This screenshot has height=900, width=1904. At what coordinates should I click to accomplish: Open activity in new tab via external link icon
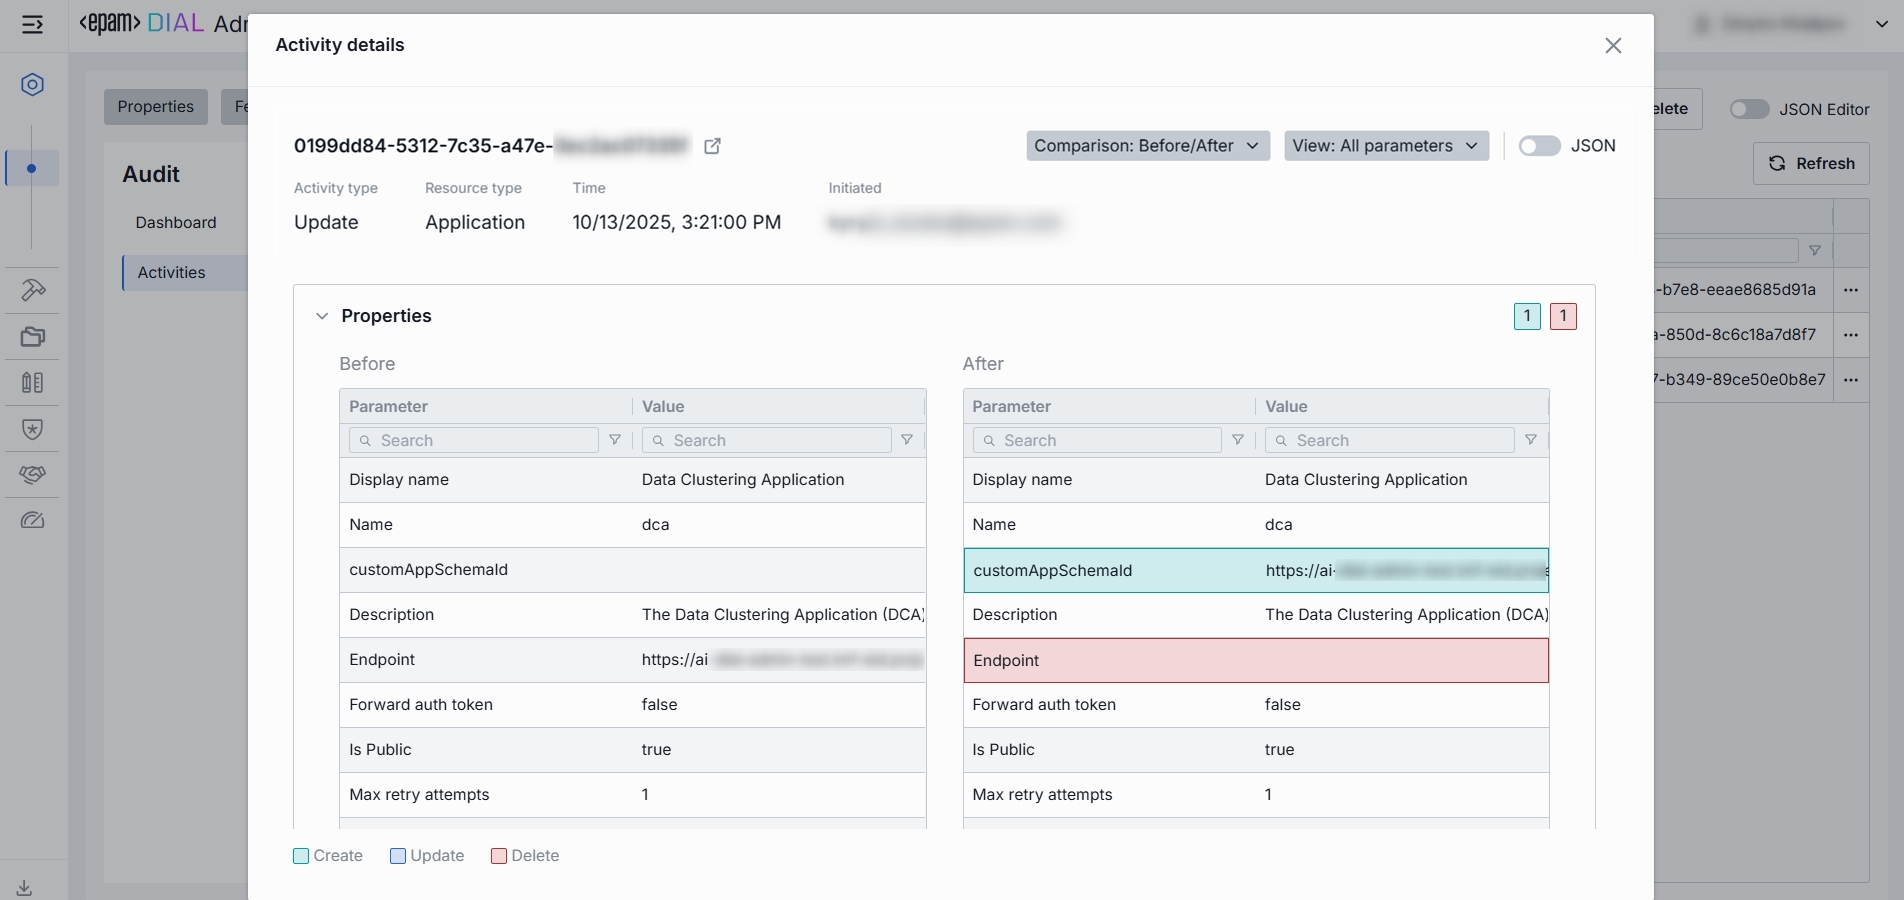tap(712, 146)
